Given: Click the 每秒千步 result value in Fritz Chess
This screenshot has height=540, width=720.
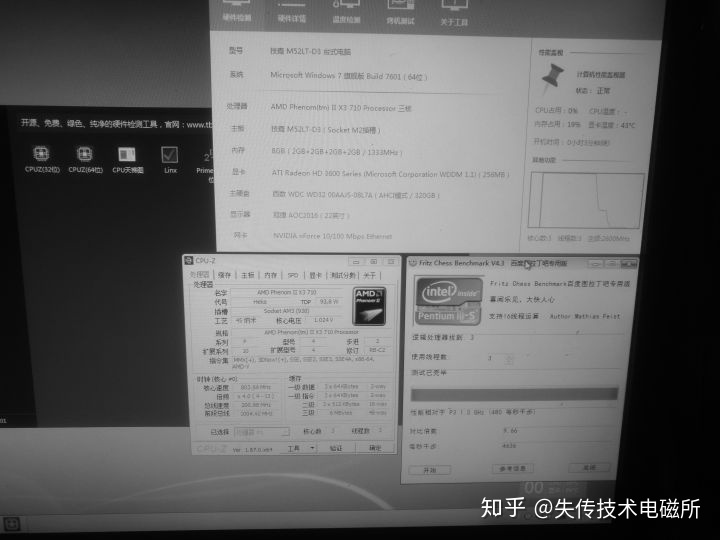Looking at the screenshot, I should click(509, 445).
